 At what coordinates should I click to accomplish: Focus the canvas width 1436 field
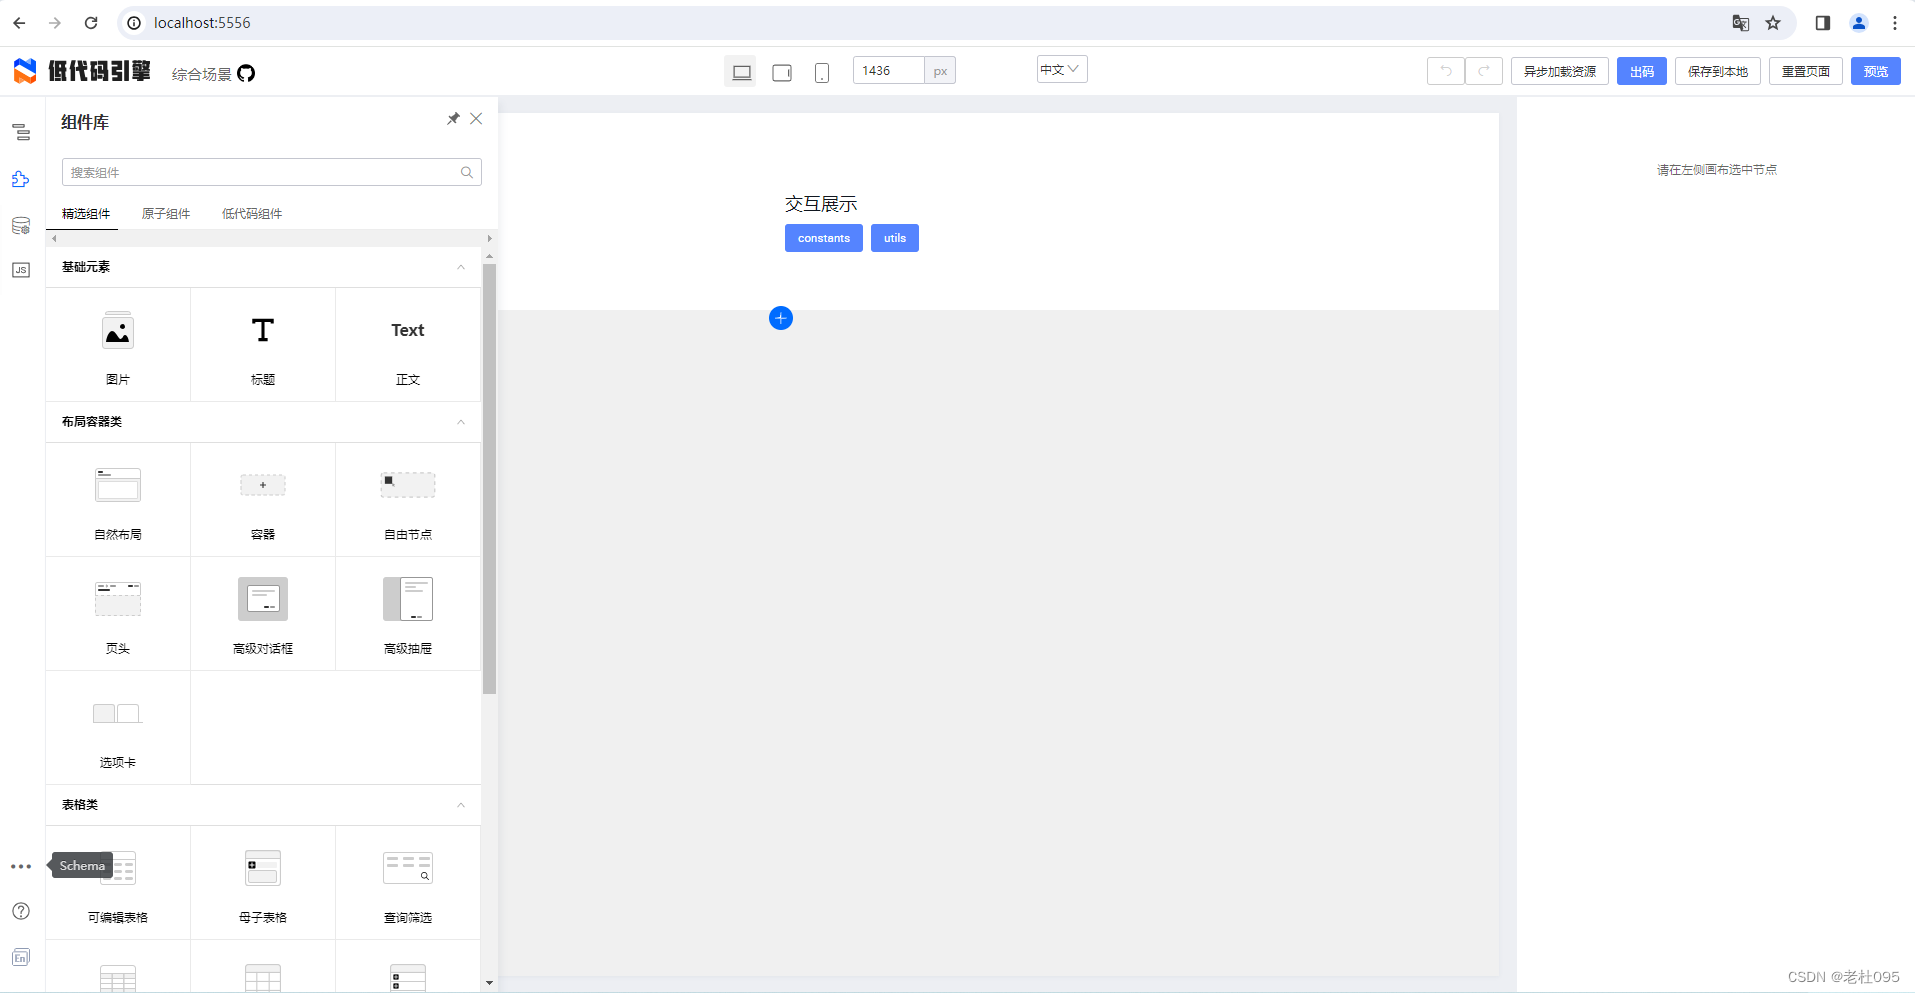click(889, 70)
